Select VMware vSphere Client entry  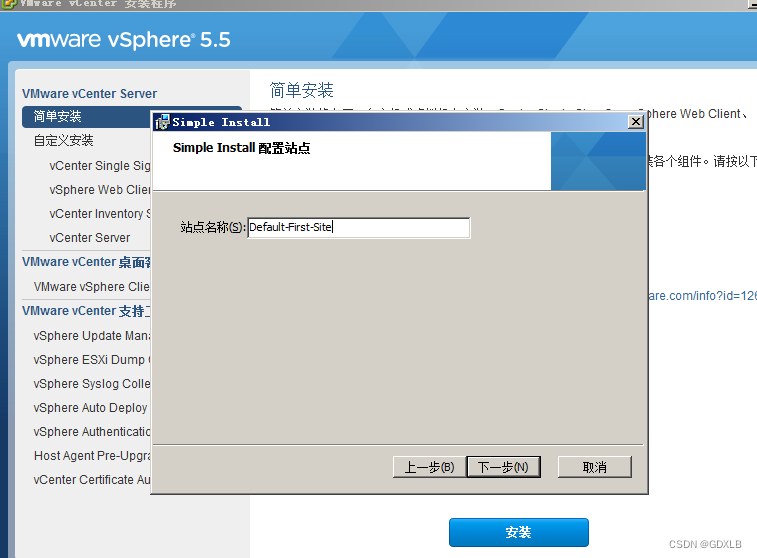point(92,286)
